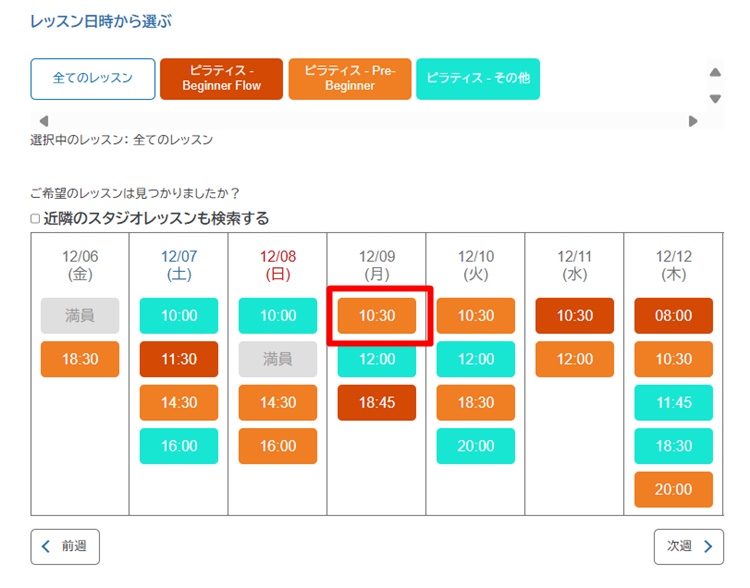Select the 20:00 lesson on 12/12

tap(673, 489)
